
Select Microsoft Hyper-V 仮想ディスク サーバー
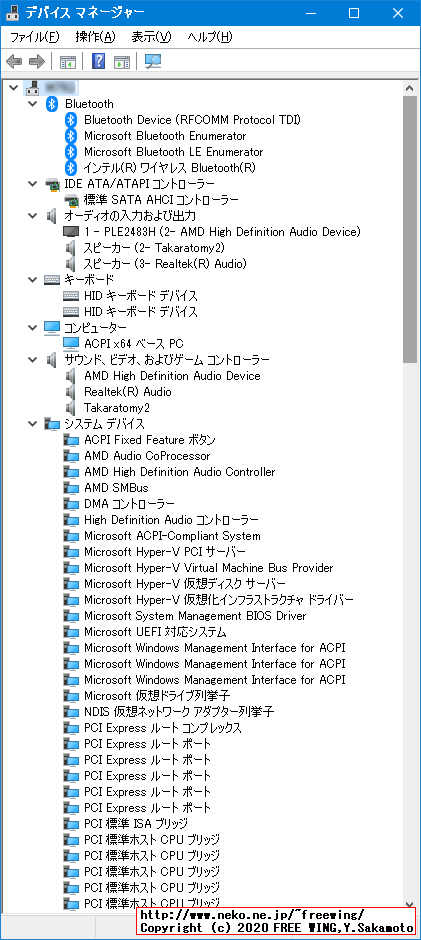point(185,584)
